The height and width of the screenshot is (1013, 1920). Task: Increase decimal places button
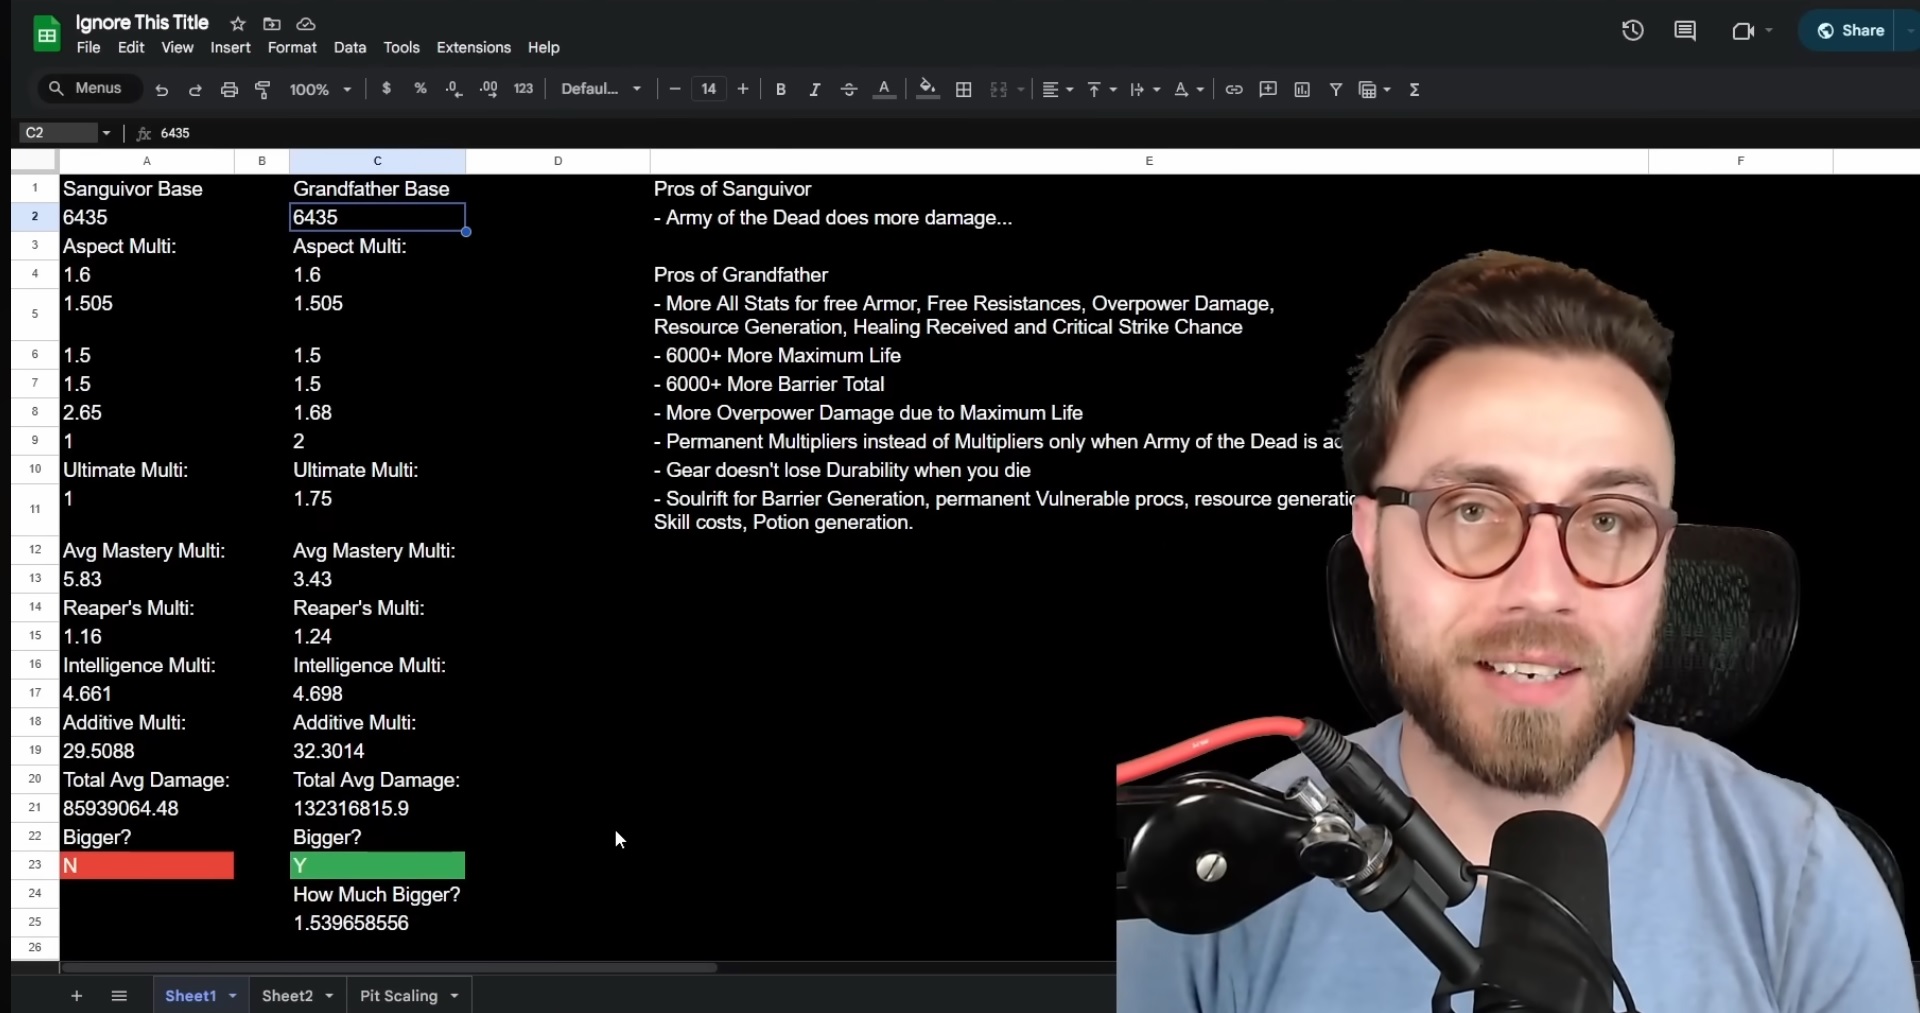coord(488,89)
